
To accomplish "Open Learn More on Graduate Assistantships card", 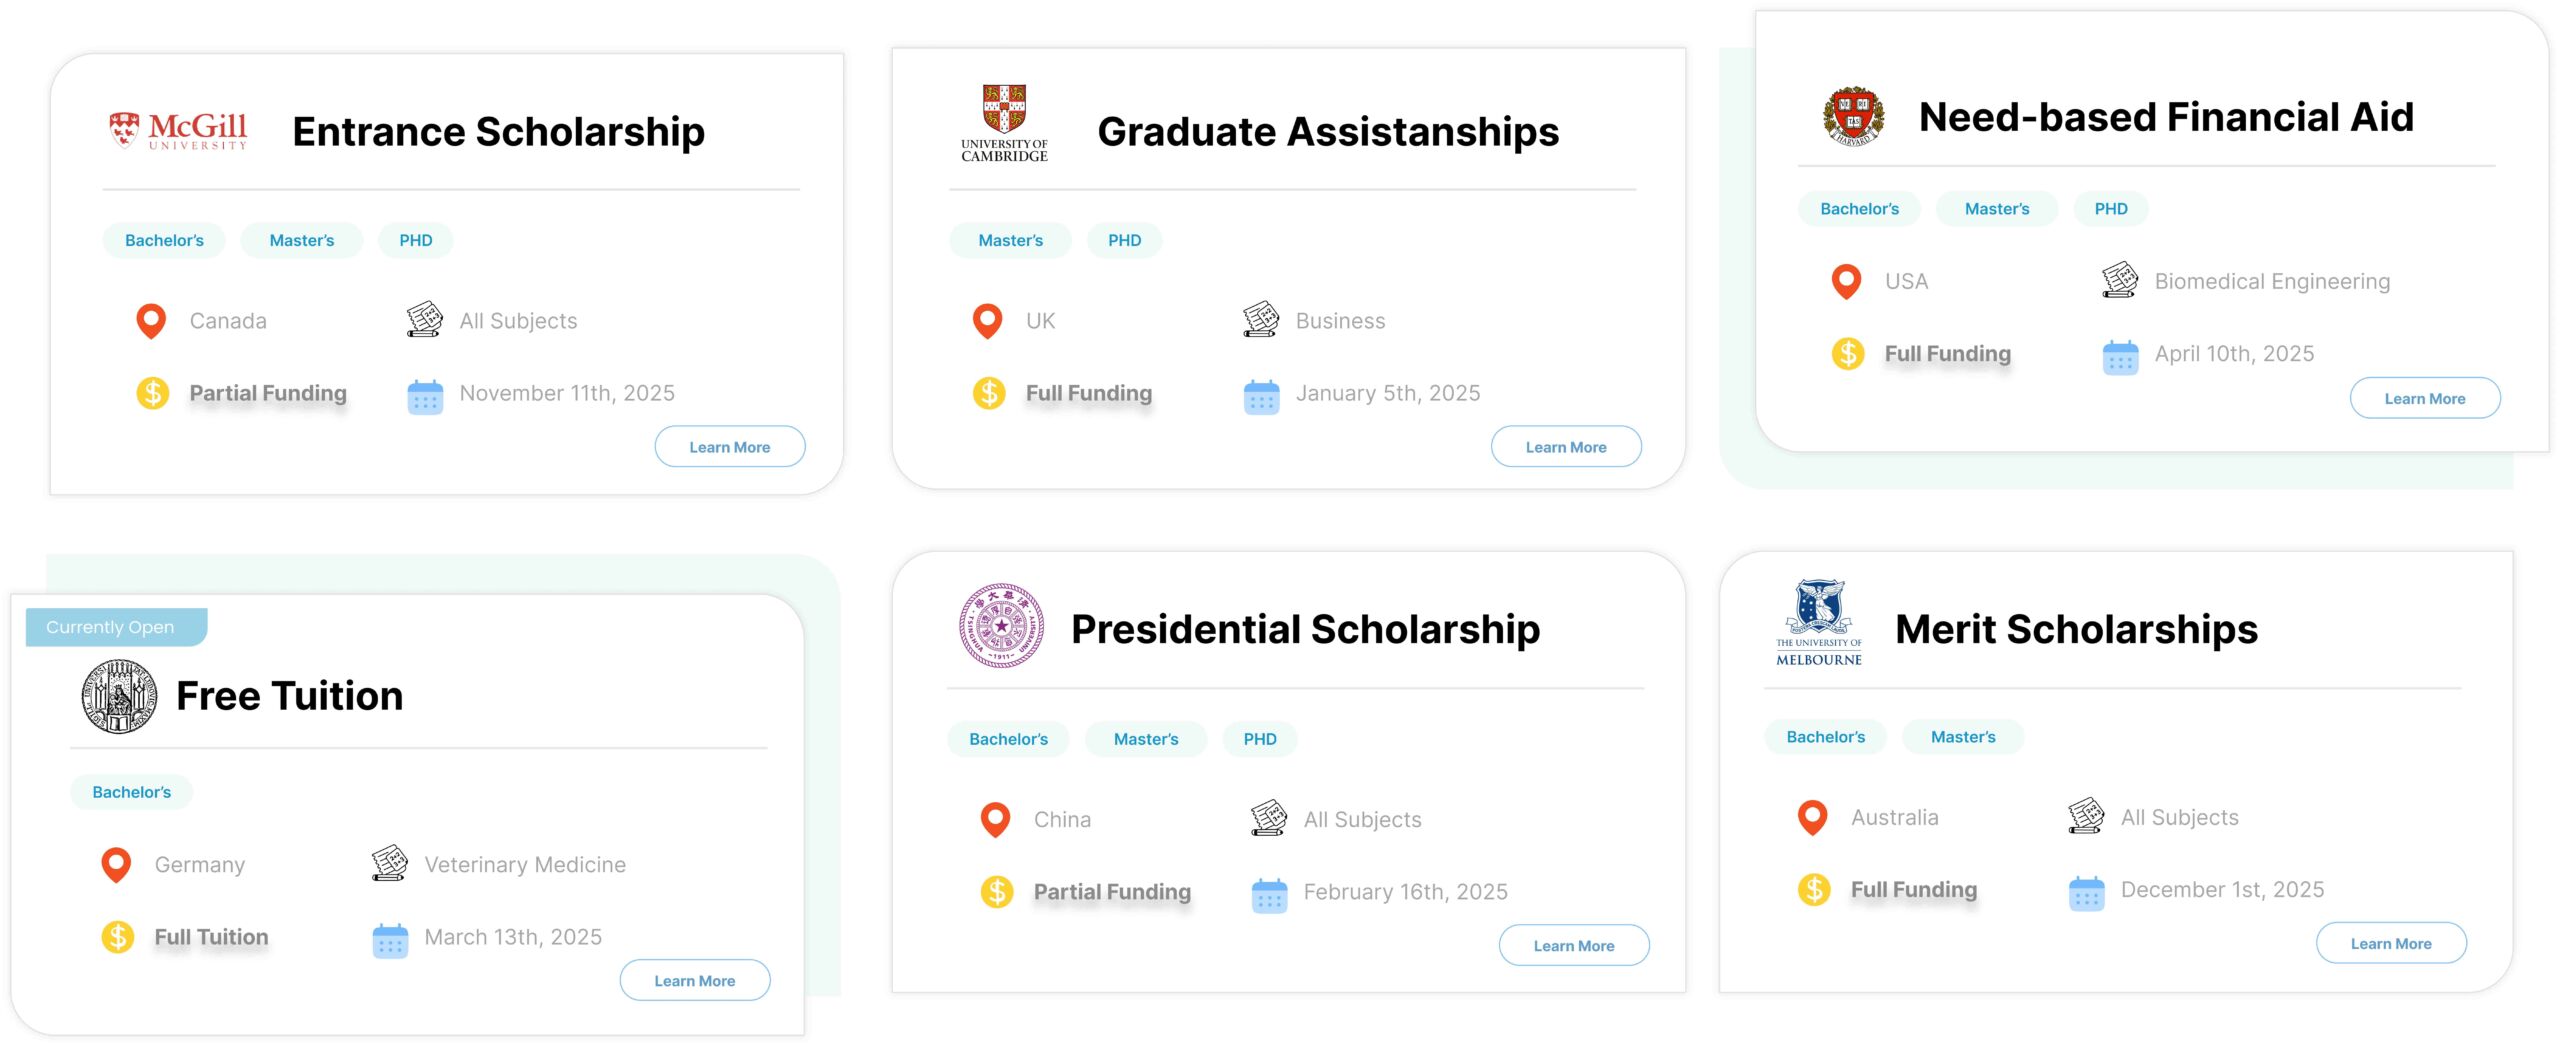I will 1566,447.
